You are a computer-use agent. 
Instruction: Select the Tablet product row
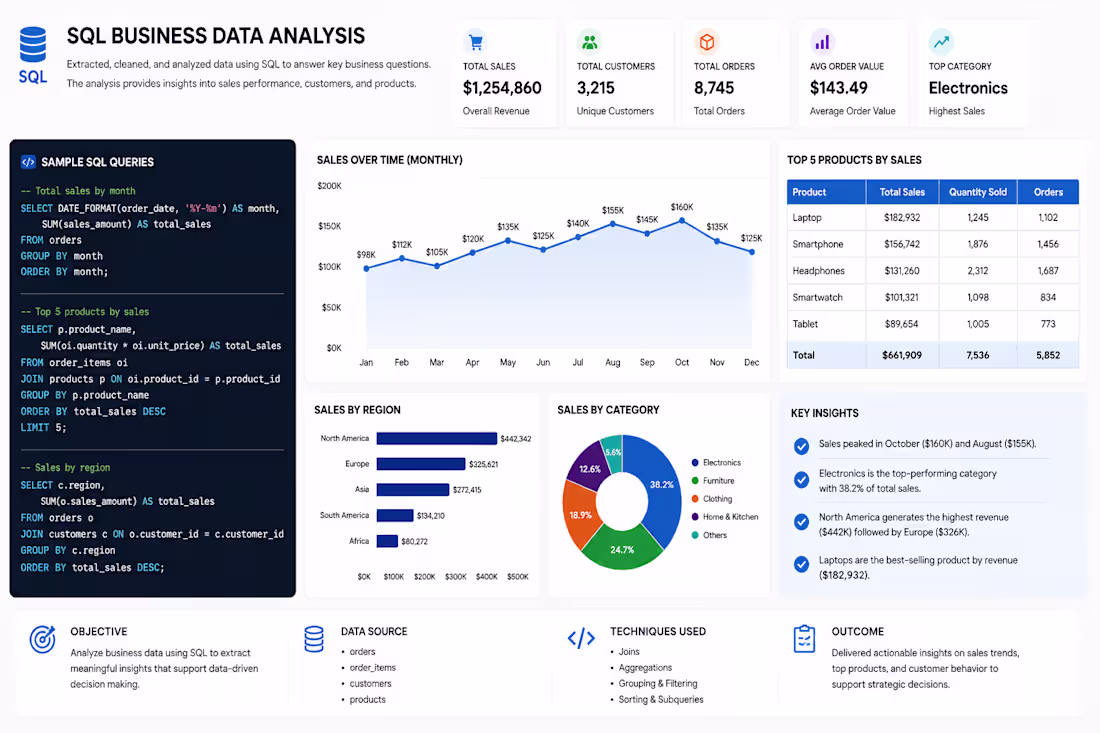933,324
